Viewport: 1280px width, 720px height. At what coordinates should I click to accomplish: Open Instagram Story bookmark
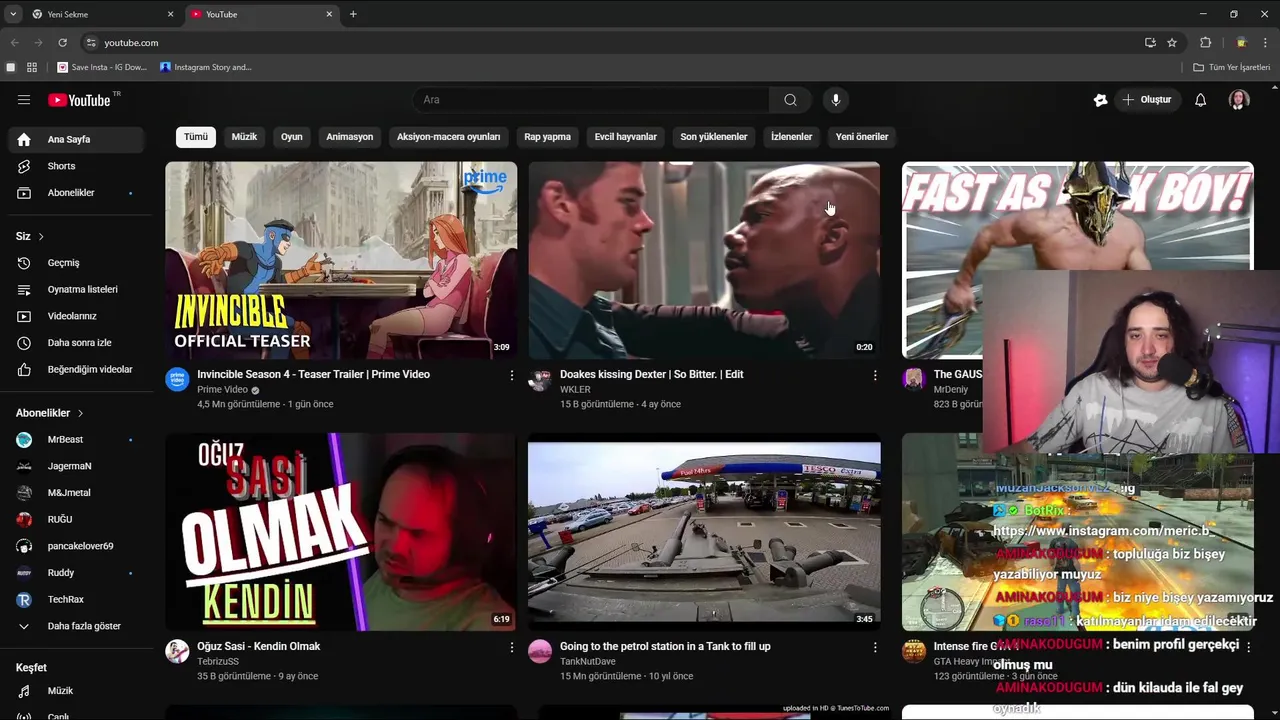coord(206,67)
